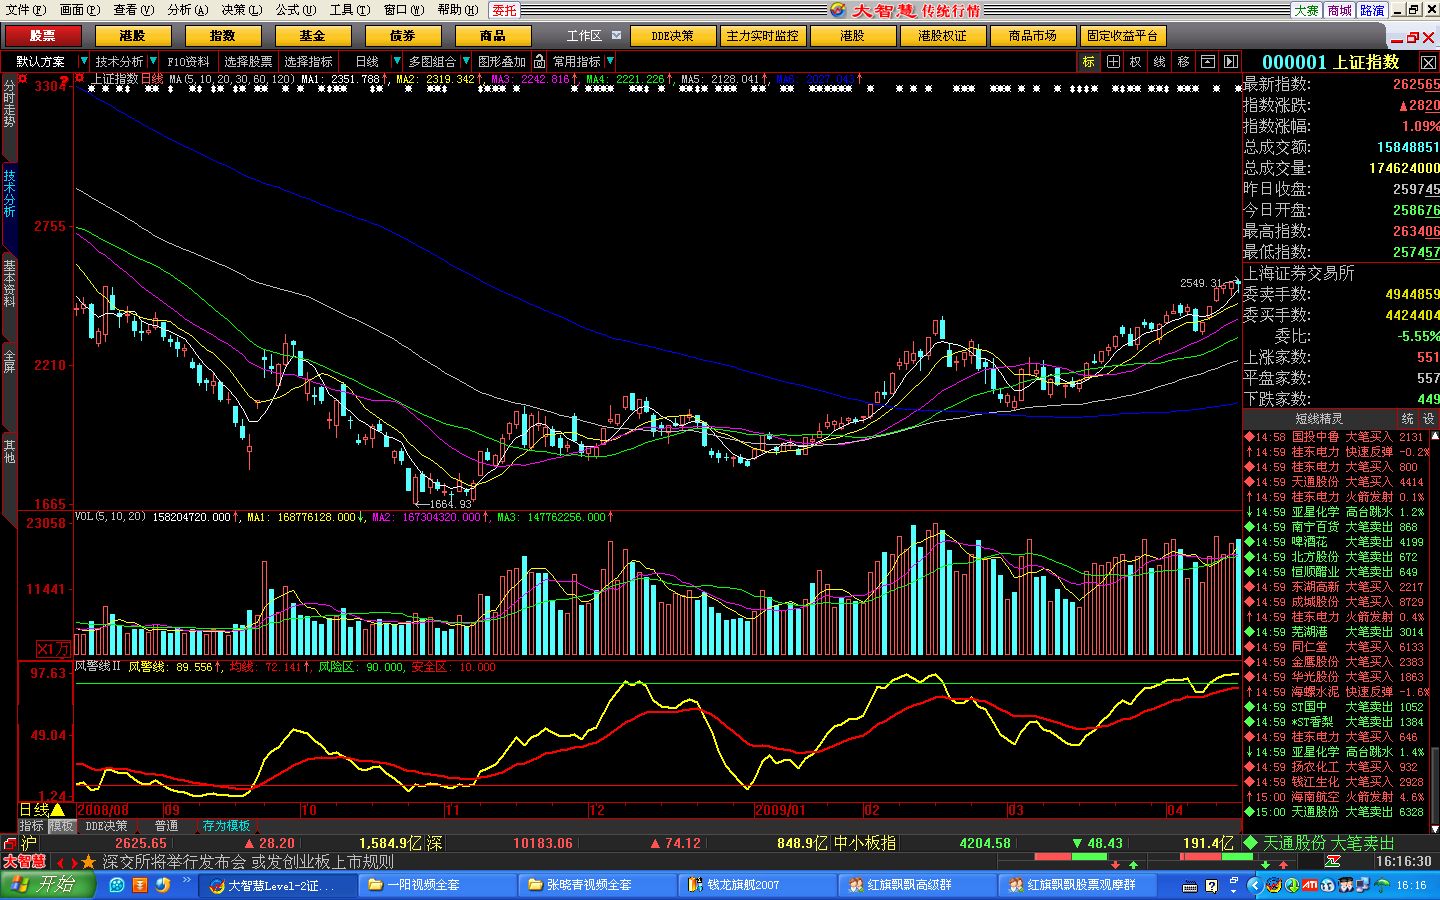The height and width of the screenshot is (900, 1440).
Task: Switch to the 股票 tab
Action: tap(42, 36)
